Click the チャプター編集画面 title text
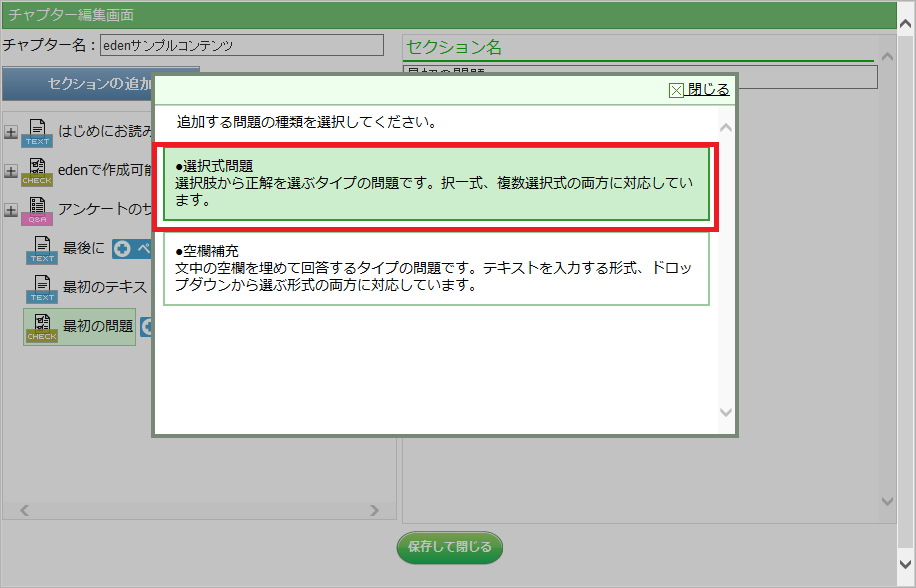Image resolution: width=916 pixels, height=588 pixels. click(71, 15)
